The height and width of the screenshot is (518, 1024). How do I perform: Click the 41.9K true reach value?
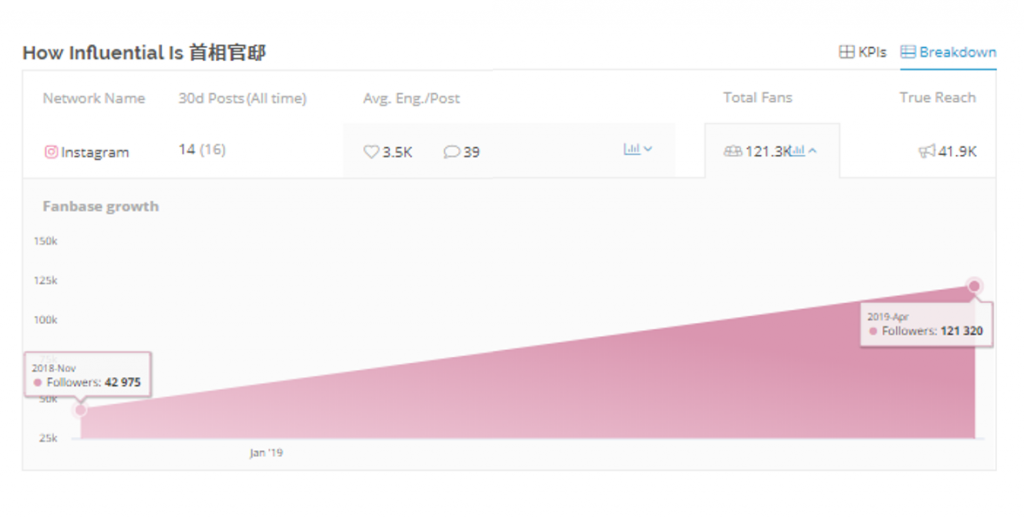[958, 152]
